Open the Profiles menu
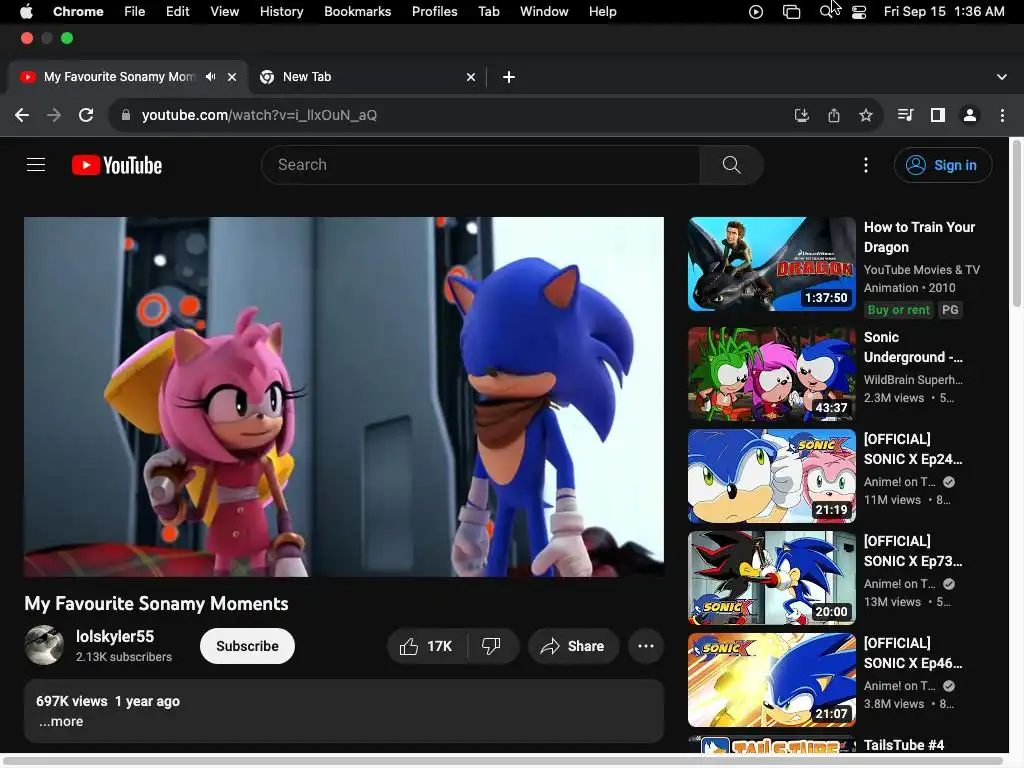Image resolution: width=1024 pixels, height=768 pixels. pyautogui.click(x=434, y=11)
